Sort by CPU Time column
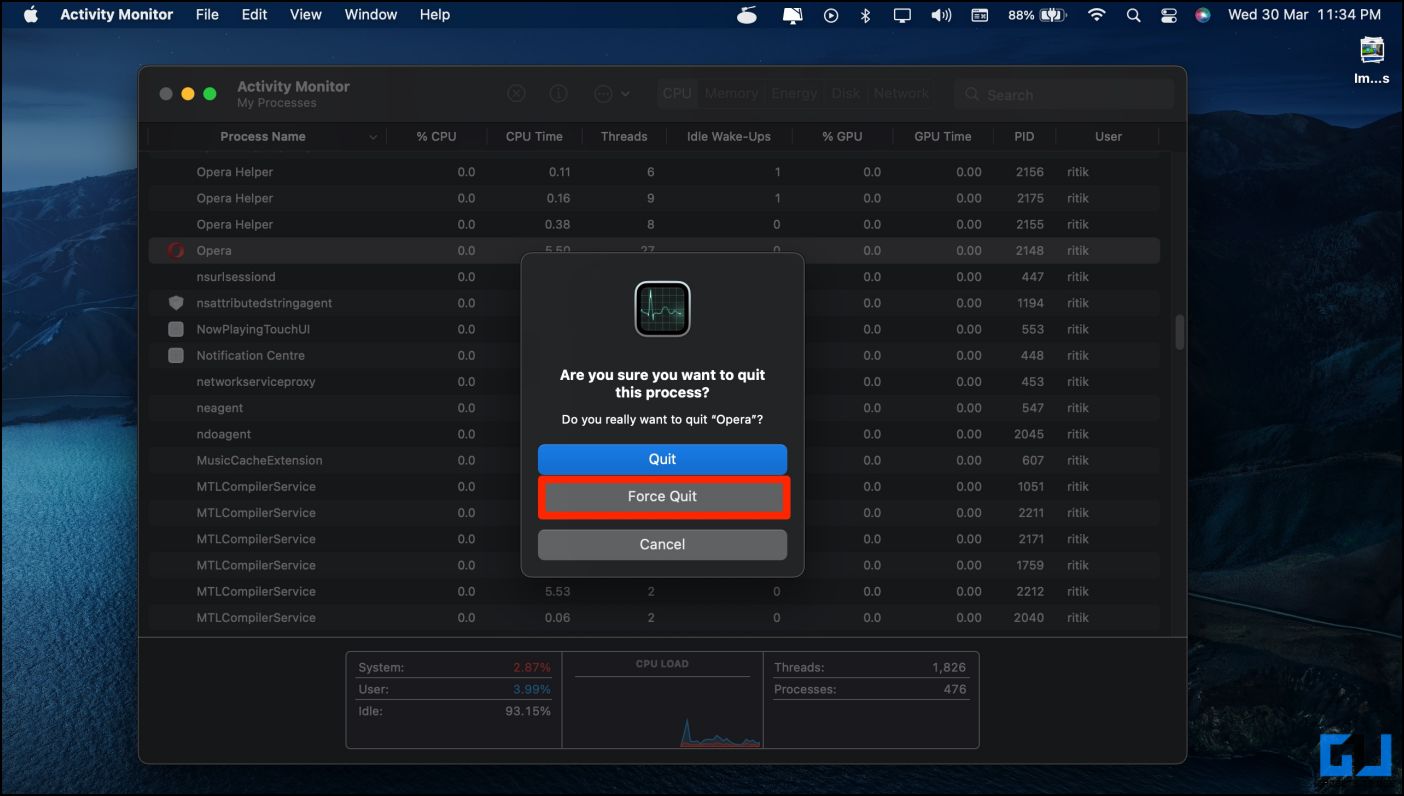Viewport: 1404px width, 796px height. tap(534, 136)
